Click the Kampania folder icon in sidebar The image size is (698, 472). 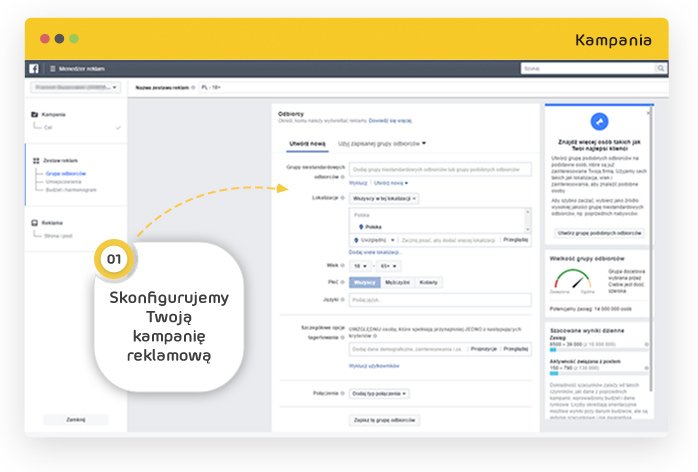point(34,115)
